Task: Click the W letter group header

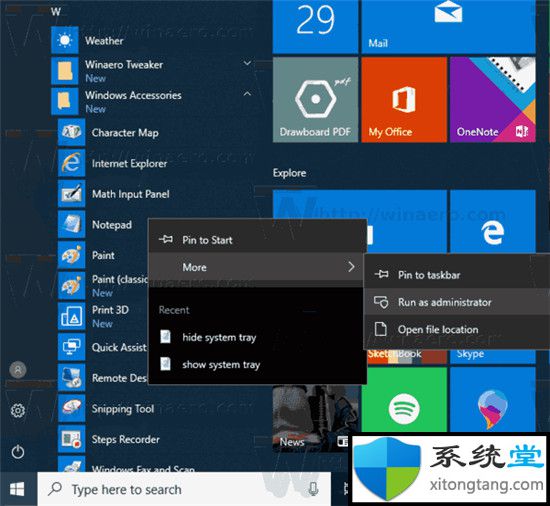Action: [55, 12]
